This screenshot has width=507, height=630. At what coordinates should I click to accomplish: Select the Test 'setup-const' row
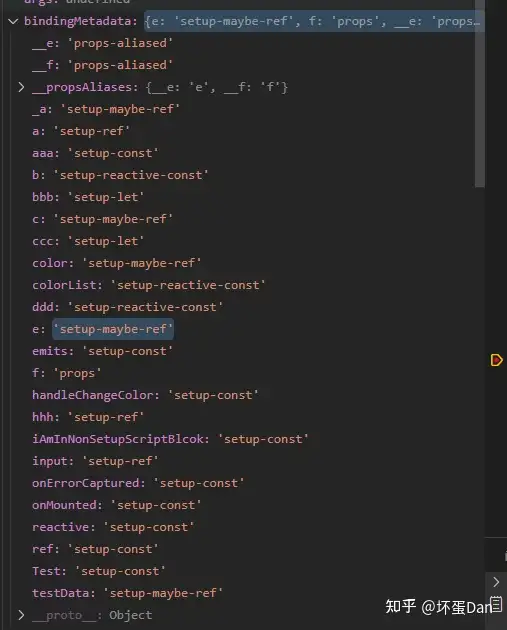(99, 571)
